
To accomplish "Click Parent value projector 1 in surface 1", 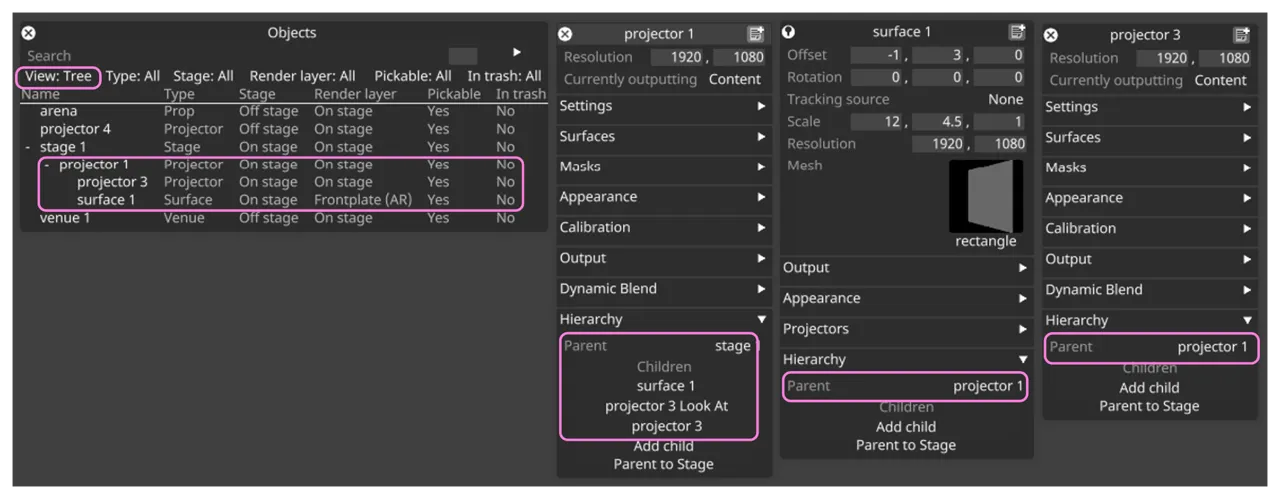I will pyautogui.click(x=988, y=386).
